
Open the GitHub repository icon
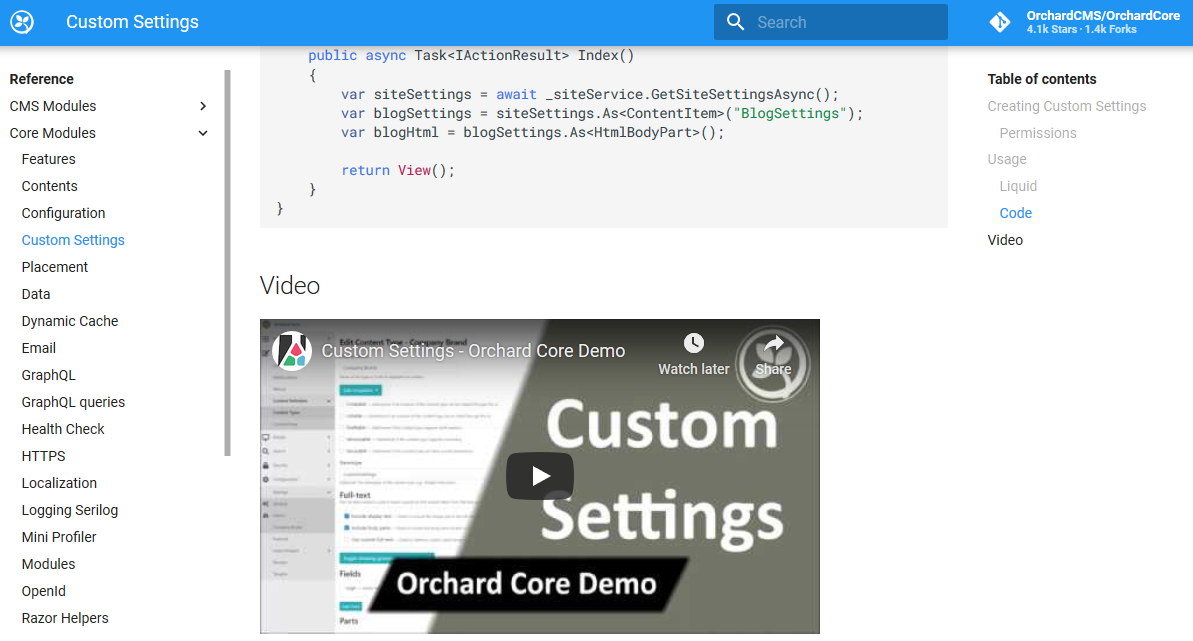click(x=1000, y=22)
